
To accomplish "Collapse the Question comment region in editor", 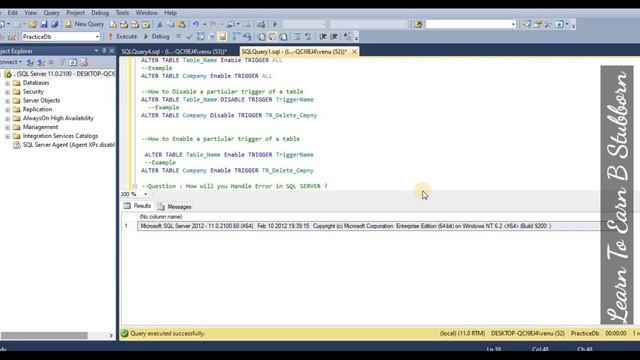I will pyautogui.click(x=134, y=187).
